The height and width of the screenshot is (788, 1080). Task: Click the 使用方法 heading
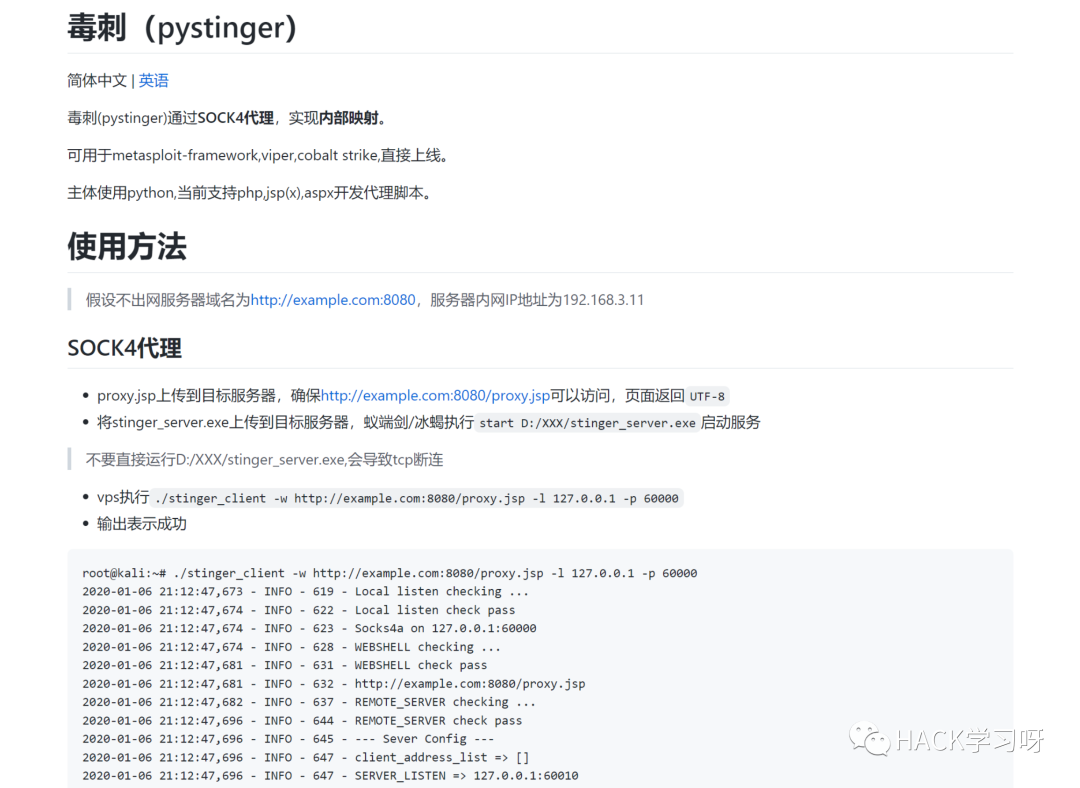click(x=127, y=247)
